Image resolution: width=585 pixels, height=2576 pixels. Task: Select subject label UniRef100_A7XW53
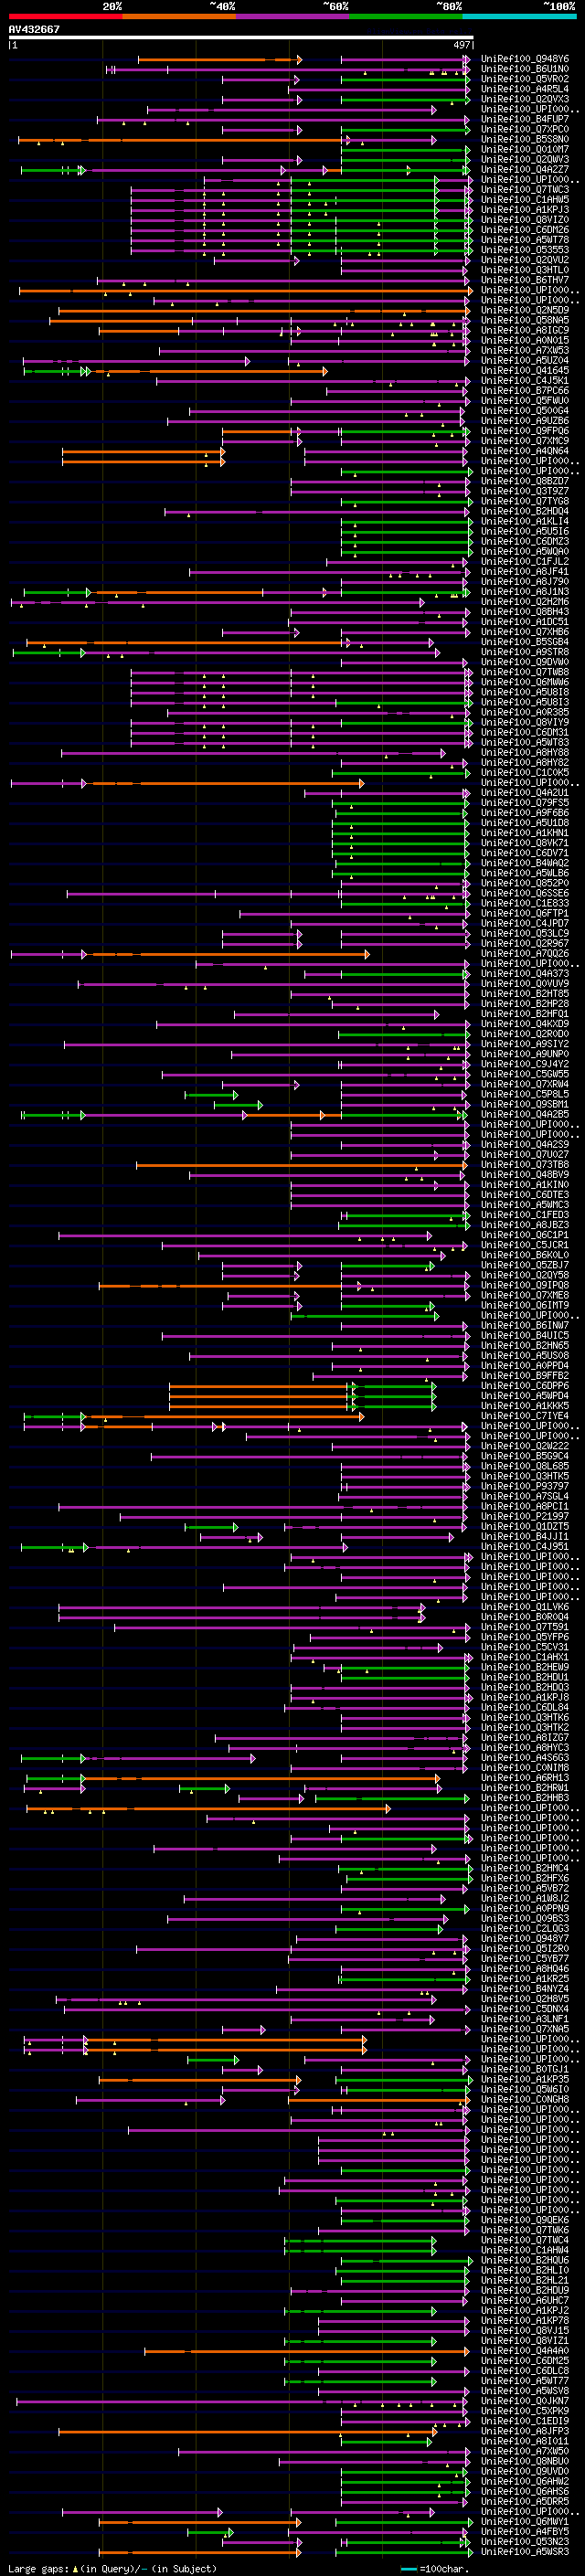click(525, 350)
